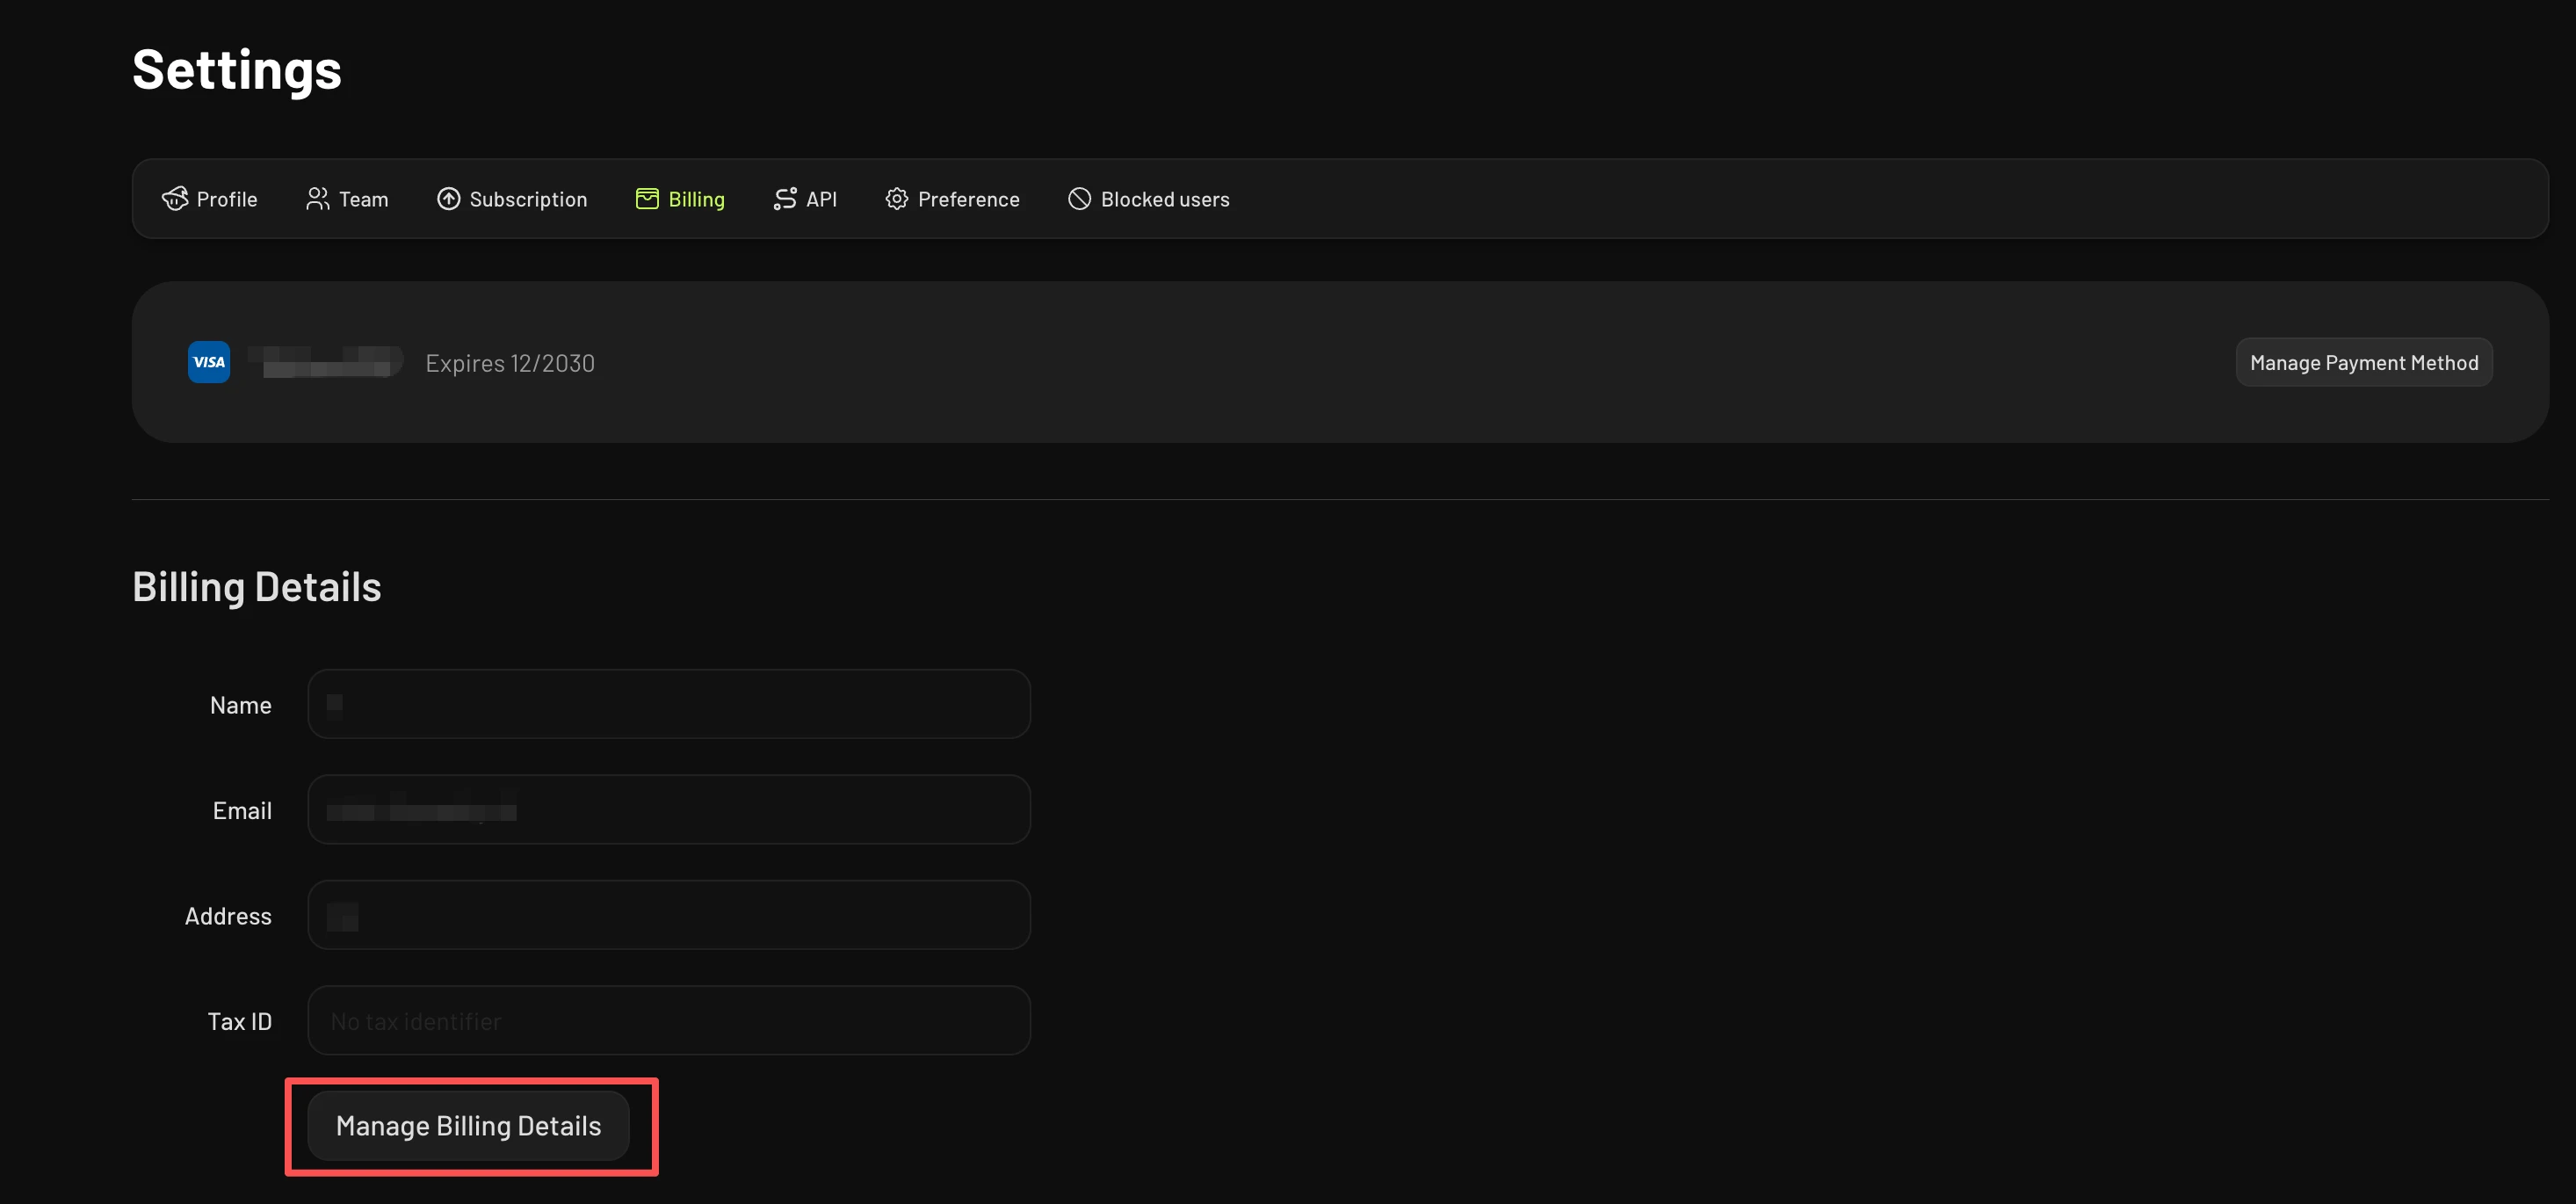Viewport: 2576px width, 1204px height.
Task: Click the Team people icon
Action: point(317,199)
